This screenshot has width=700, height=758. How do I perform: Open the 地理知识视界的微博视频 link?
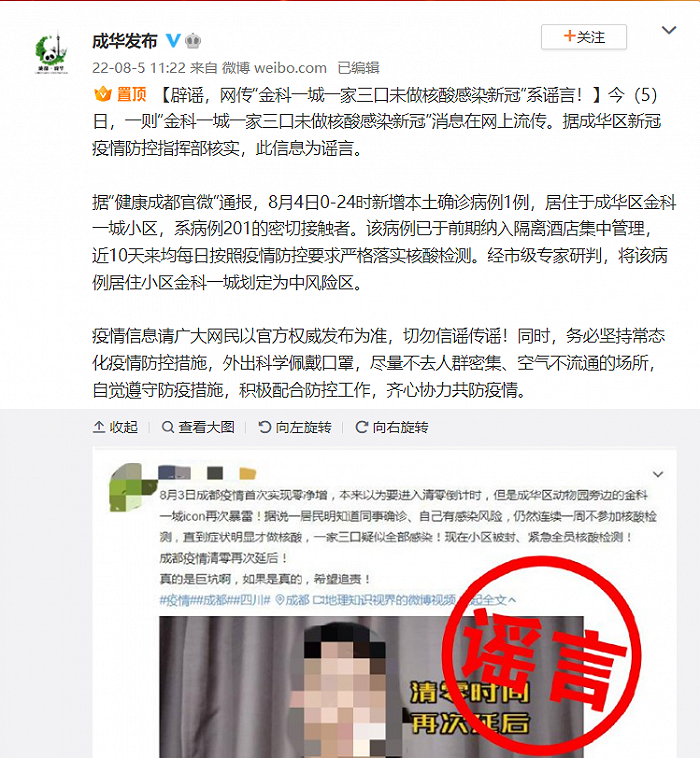(384, 600)
